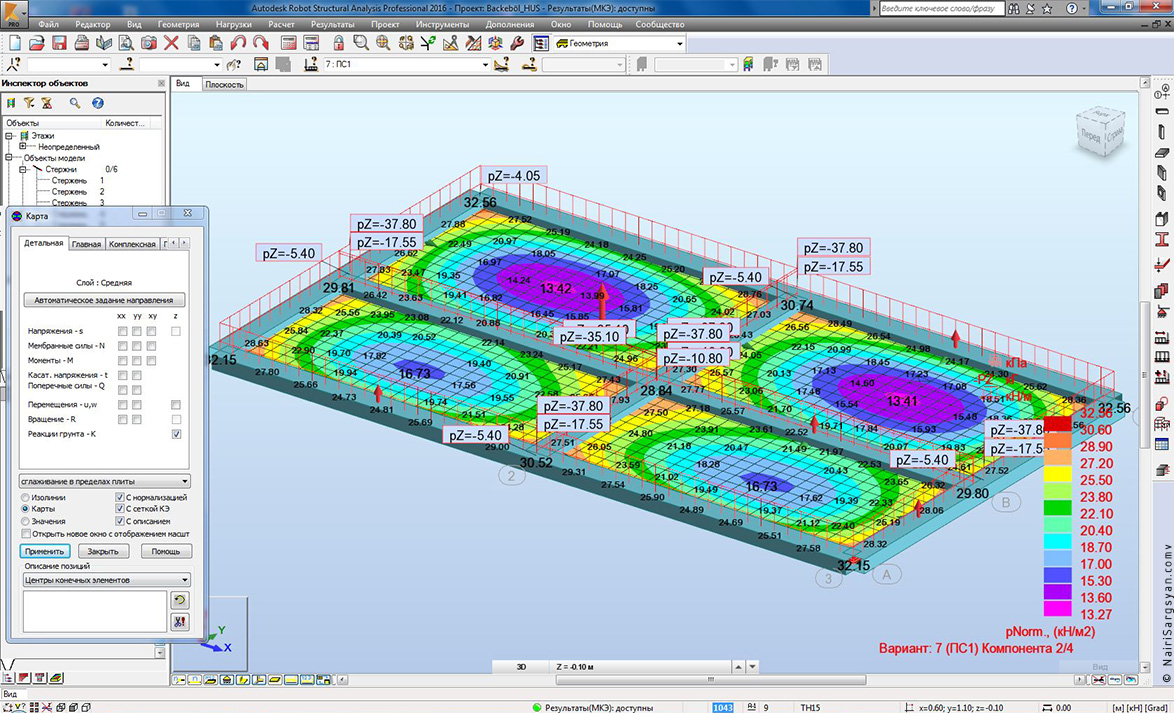Open the Результаты menu

coord(332,24)
